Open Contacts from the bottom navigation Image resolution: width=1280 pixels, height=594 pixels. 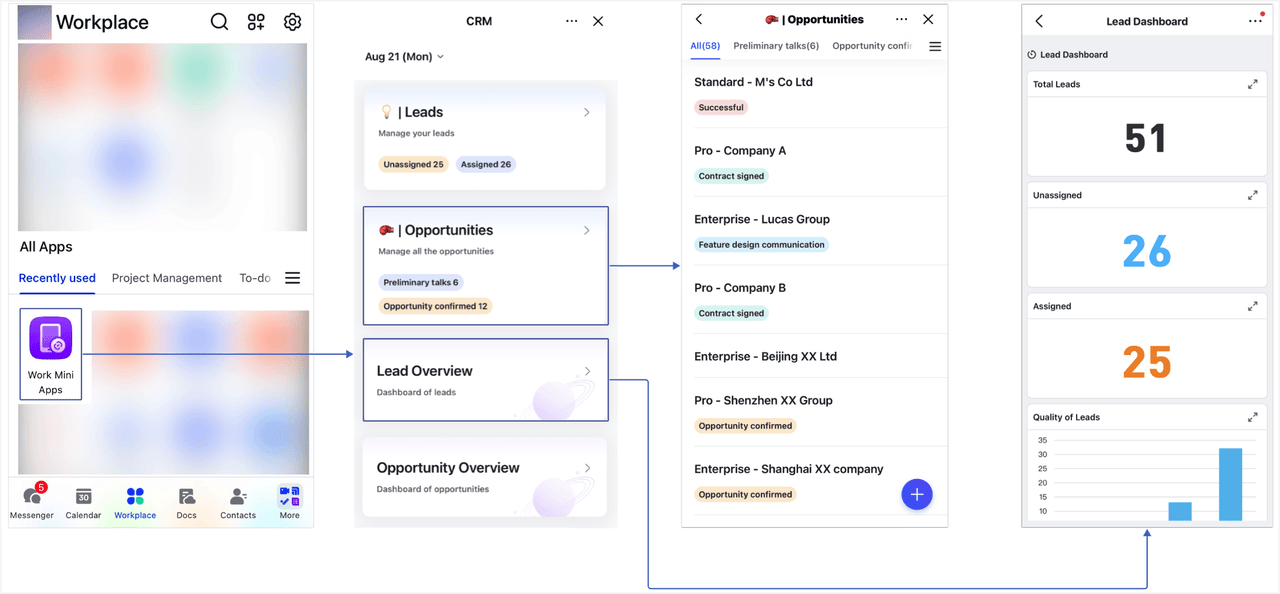(237, 494)
